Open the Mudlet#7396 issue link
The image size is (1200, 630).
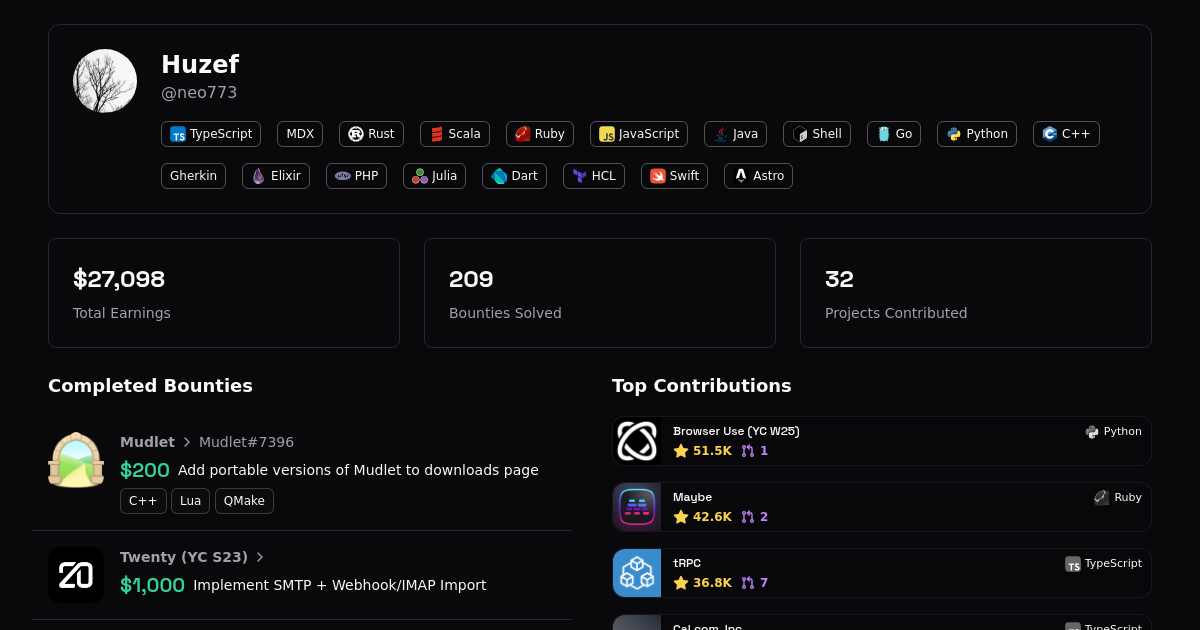(x=246, y=442)
